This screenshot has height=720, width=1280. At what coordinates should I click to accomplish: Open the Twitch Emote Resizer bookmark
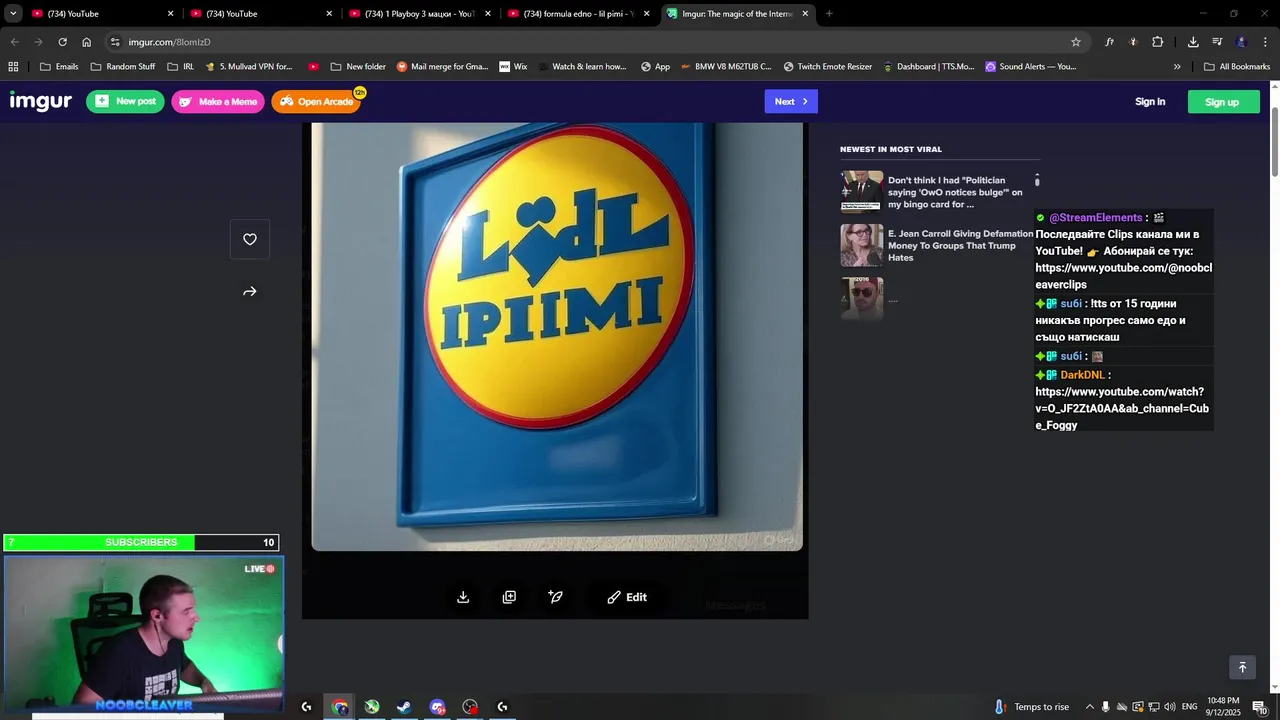click(828, 67)
